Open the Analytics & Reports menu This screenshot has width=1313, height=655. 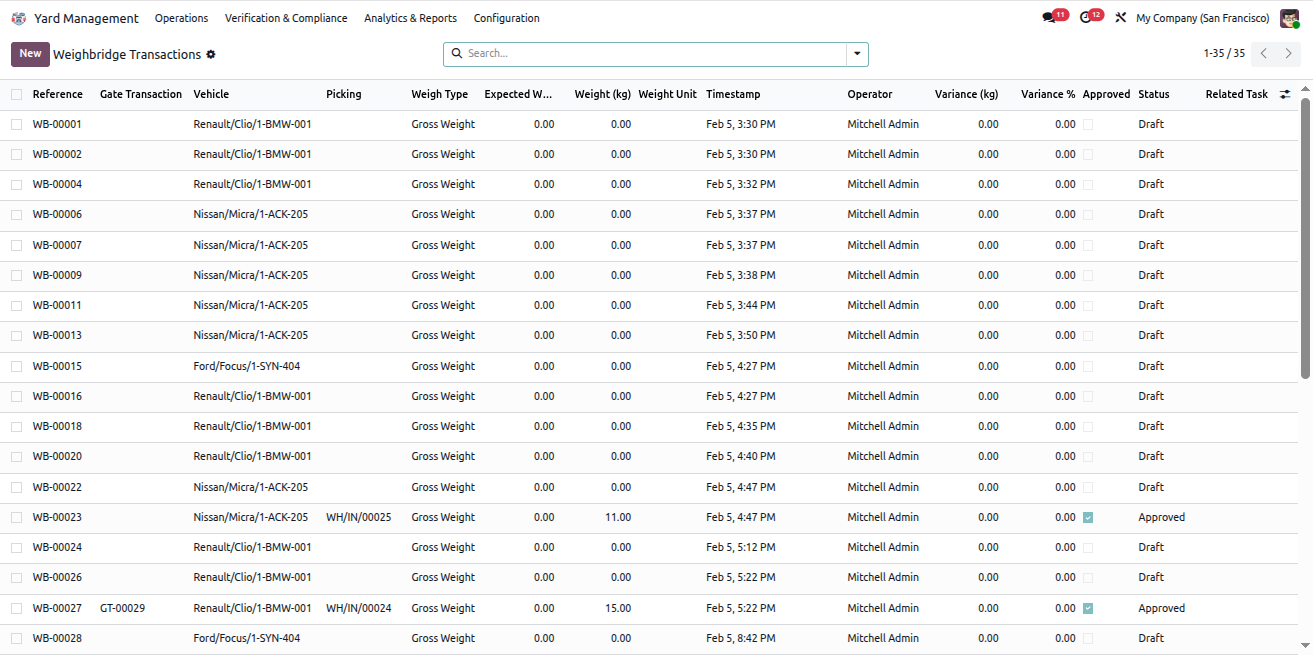click(x=410, y=18)
